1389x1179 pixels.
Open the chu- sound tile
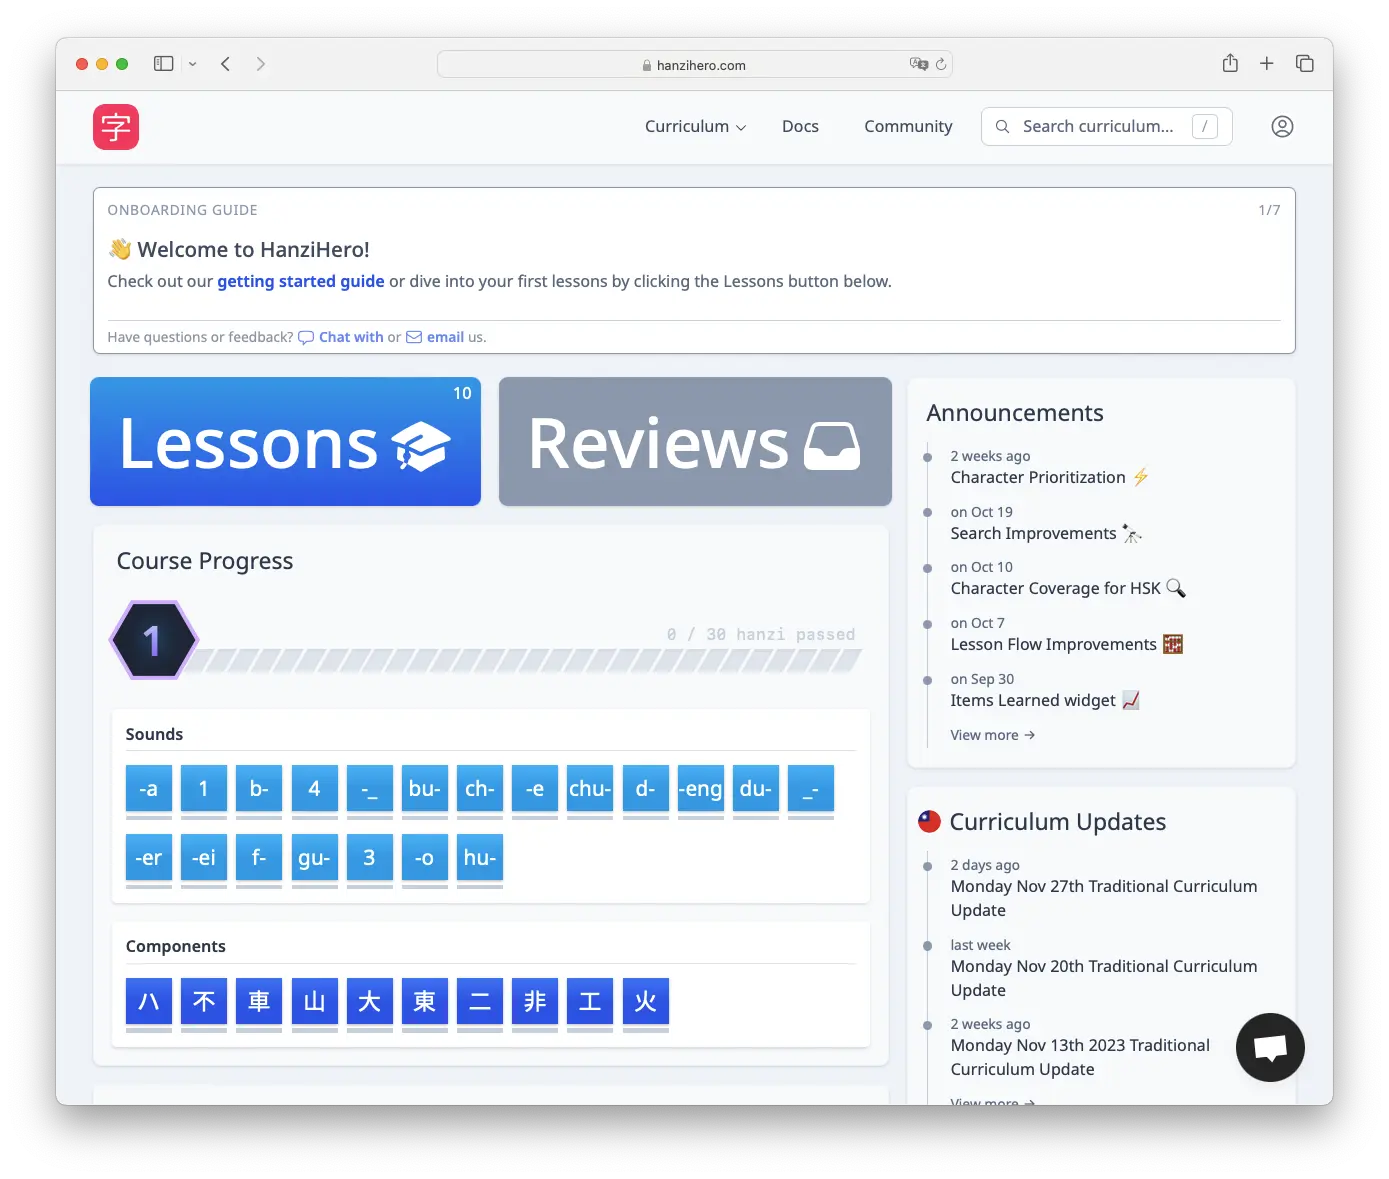pyautogui.click(x=590, y=789)
